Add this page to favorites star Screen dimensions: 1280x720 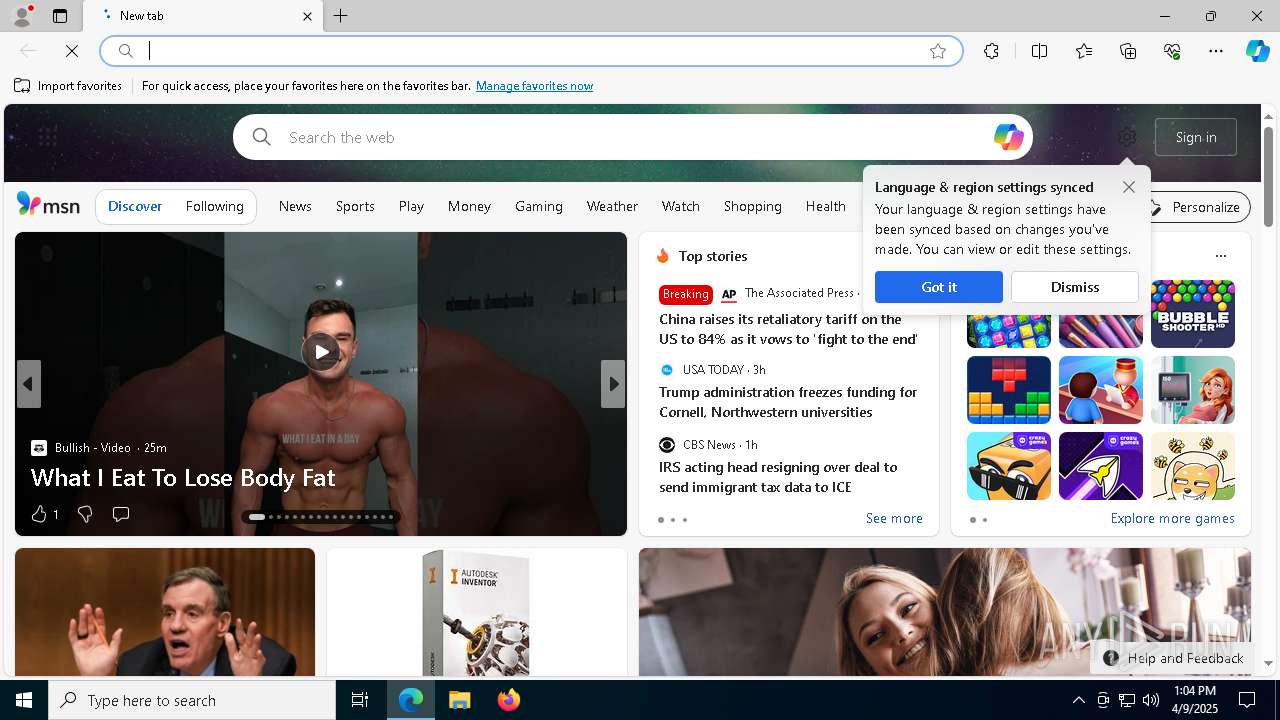pos(938,51)
